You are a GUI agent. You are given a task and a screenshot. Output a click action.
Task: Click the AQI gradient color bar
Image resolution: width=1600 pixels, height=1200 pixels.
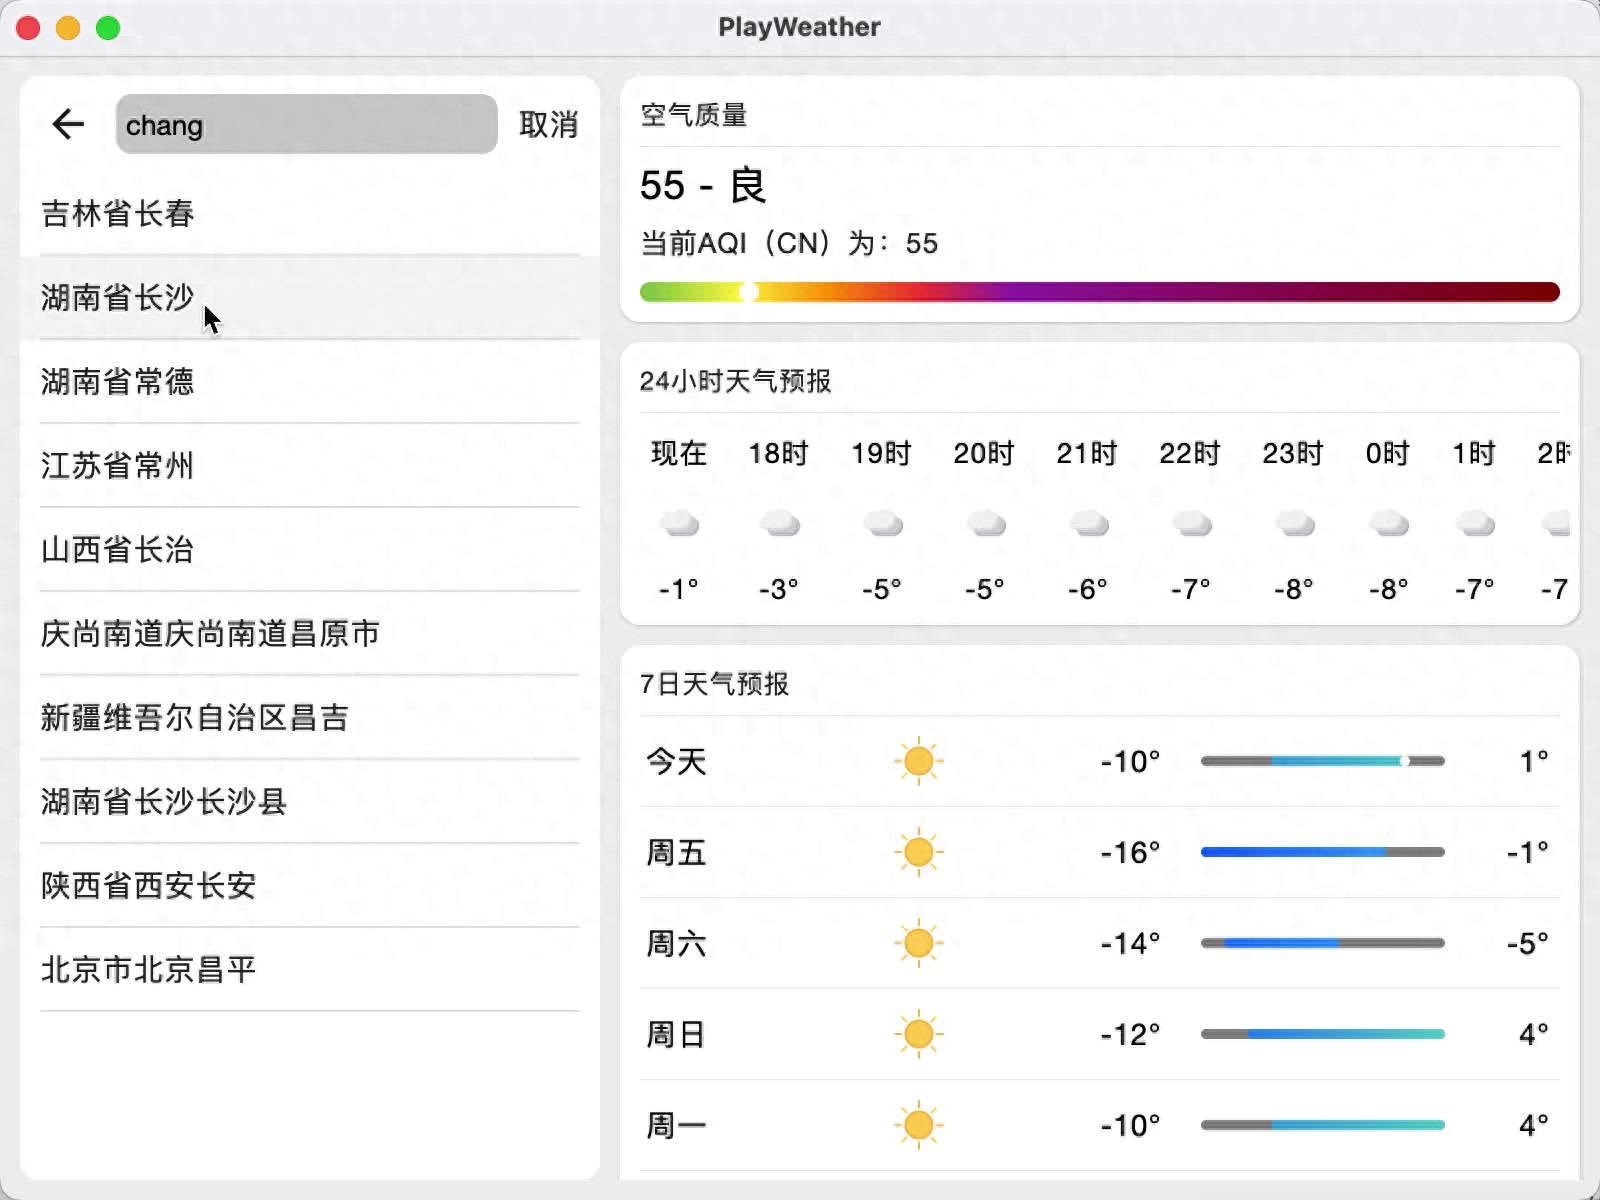click(x=1100, y=291)
